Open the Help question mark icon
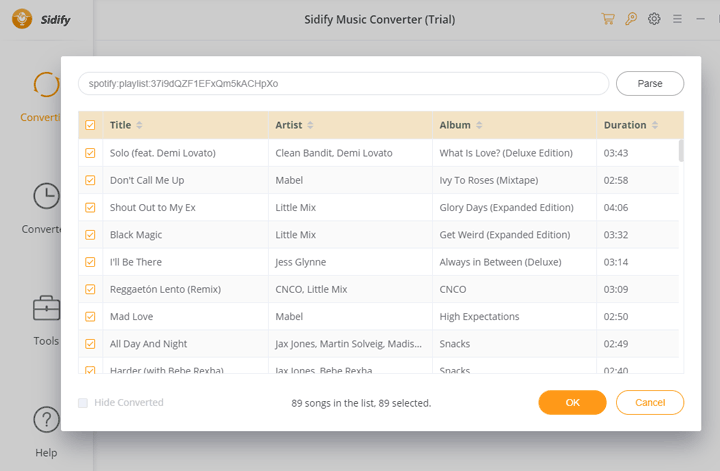Image resolution: width=720 pixels, height=471 pixels. click(46, 419)
